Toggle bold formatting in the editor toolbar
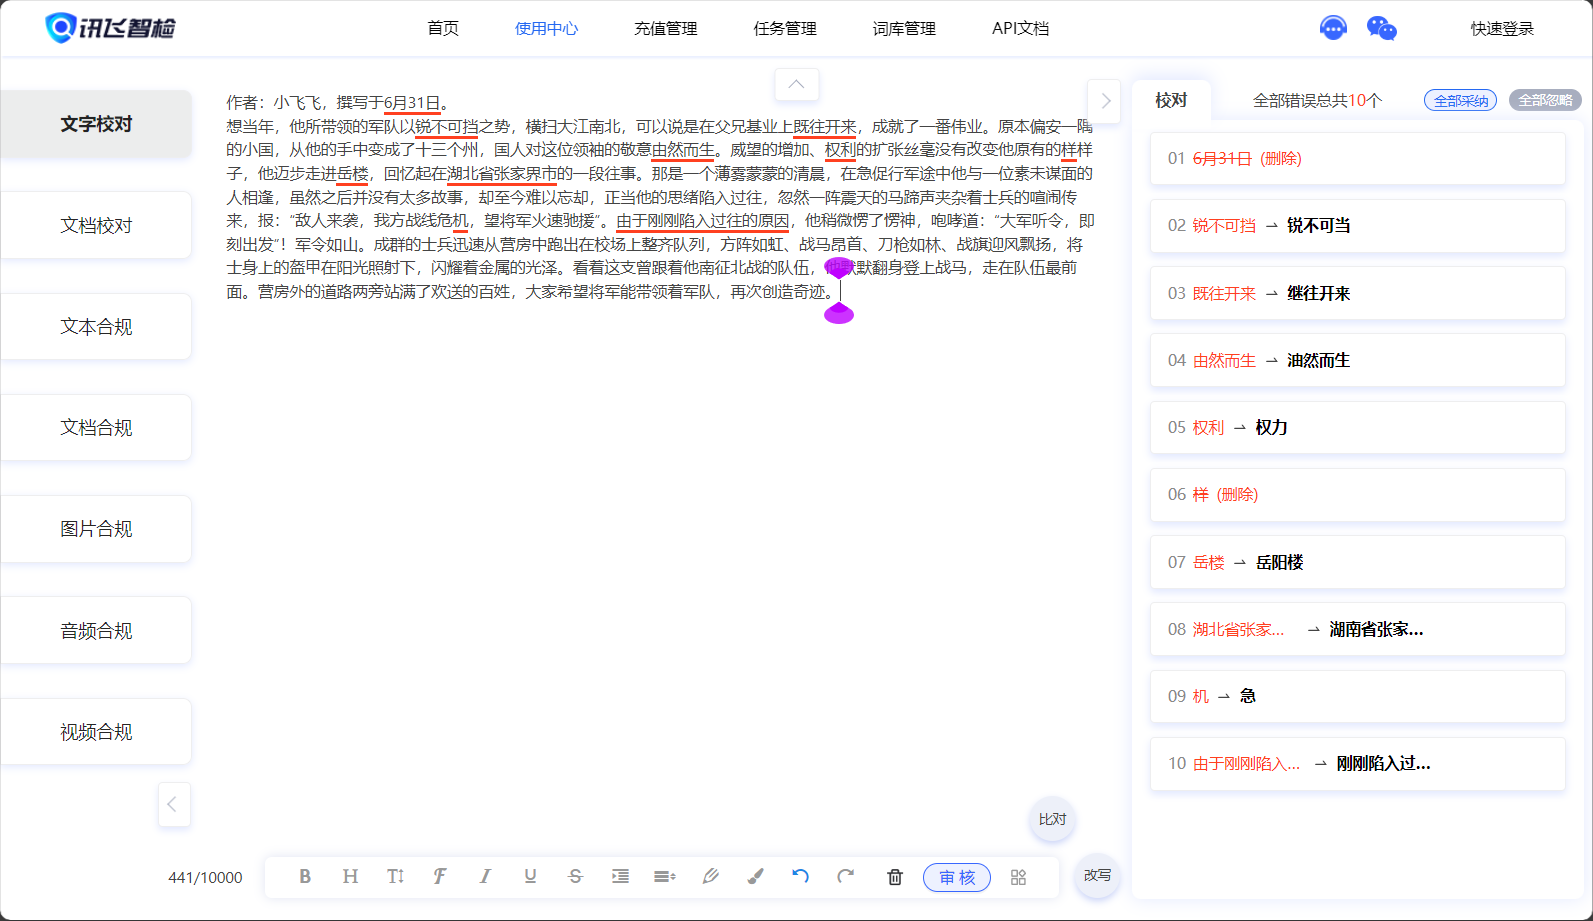1593x921 pixels. click(305, 877)
